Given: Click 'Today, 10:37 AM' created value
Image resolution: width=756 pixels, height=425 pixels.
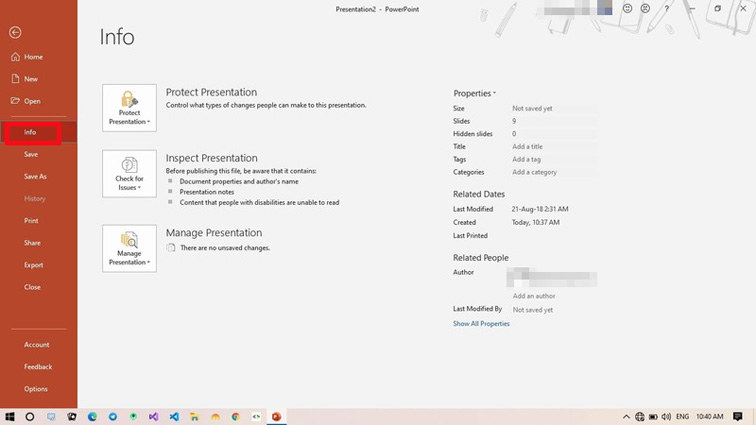Looking at the screenshot, I should (x=536, y=222).
